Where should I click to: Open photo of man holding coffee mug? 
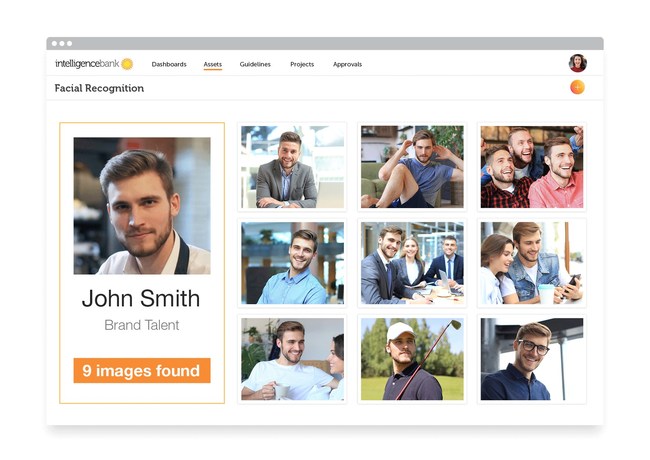pos(292,359)
